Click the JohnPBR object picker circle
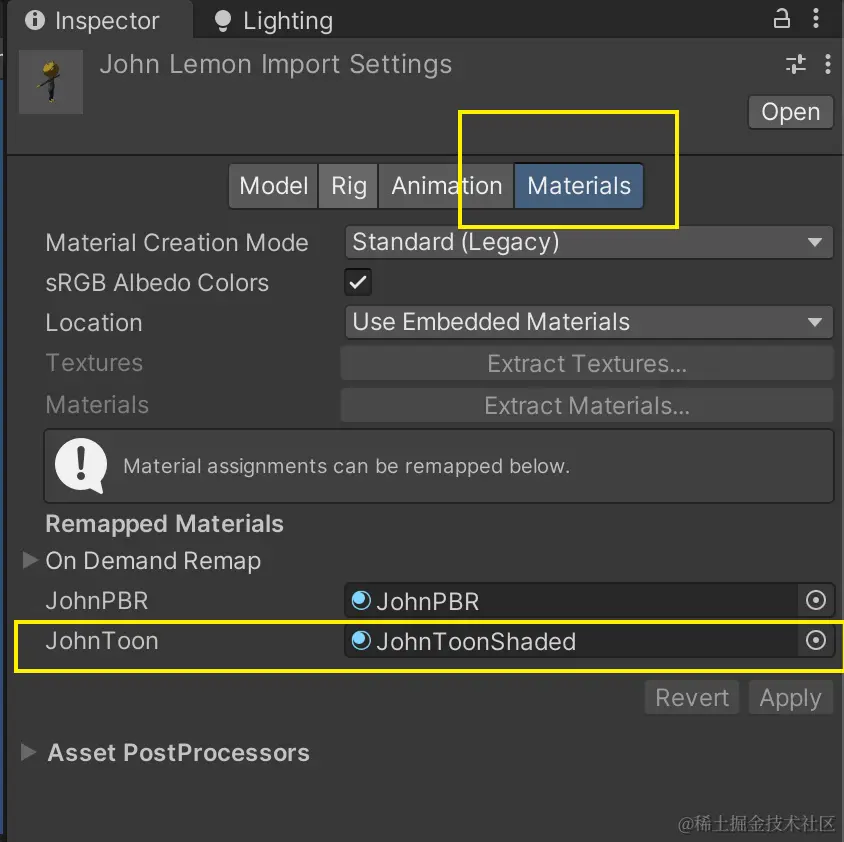The height and width of the screenshot is (842, 844). click(x=816, y=601)
